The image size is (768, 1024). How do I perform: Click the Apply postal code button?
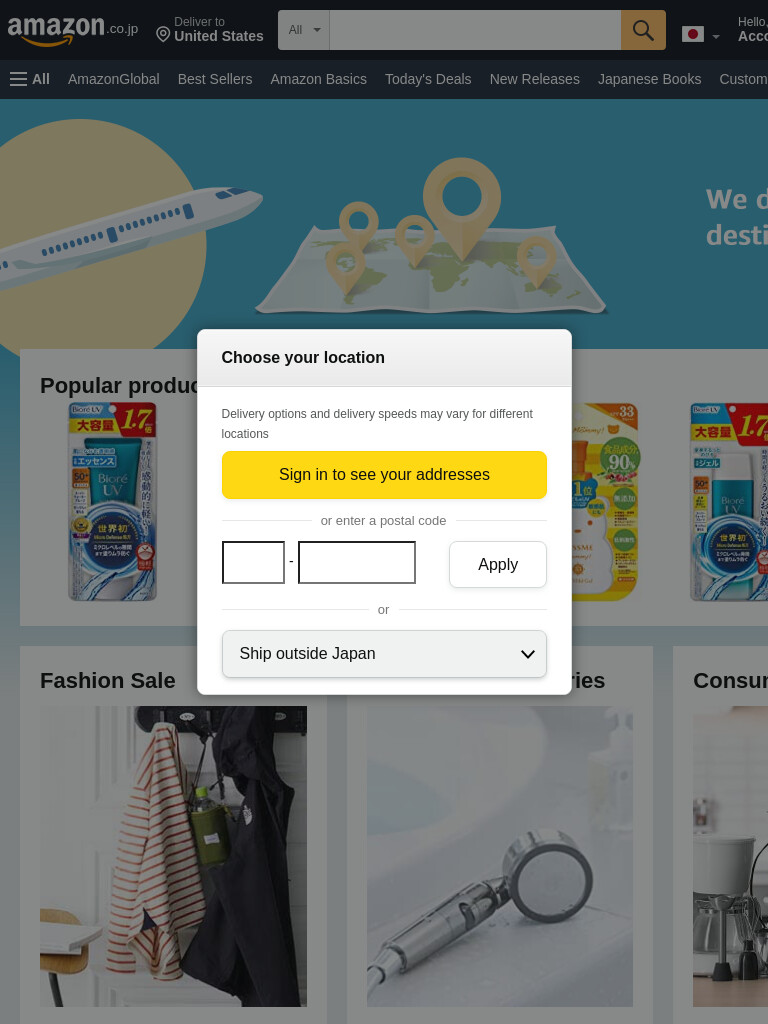point(498,564)
